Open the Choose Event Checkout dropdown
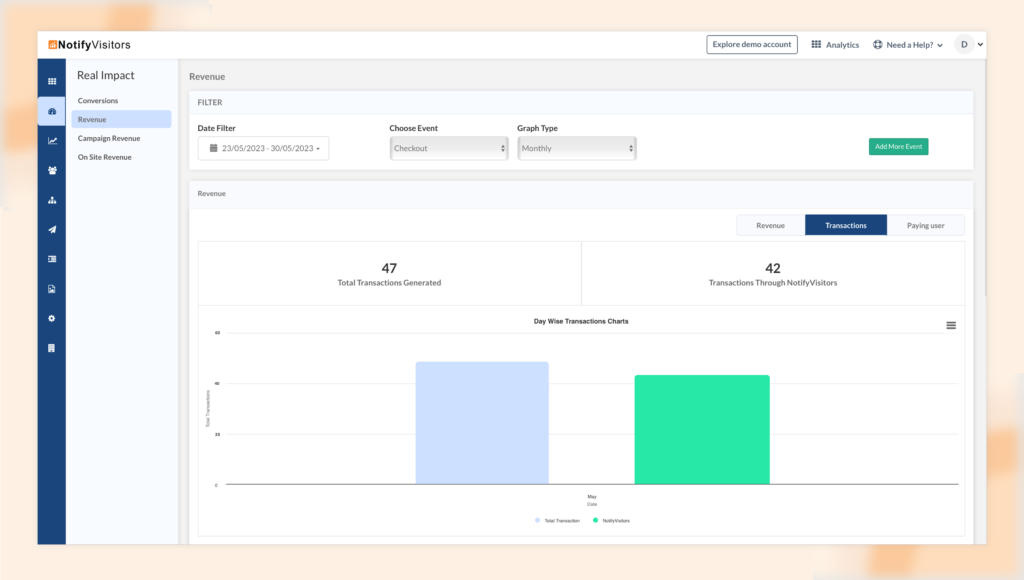The image size is (1024, 580). 449,148
